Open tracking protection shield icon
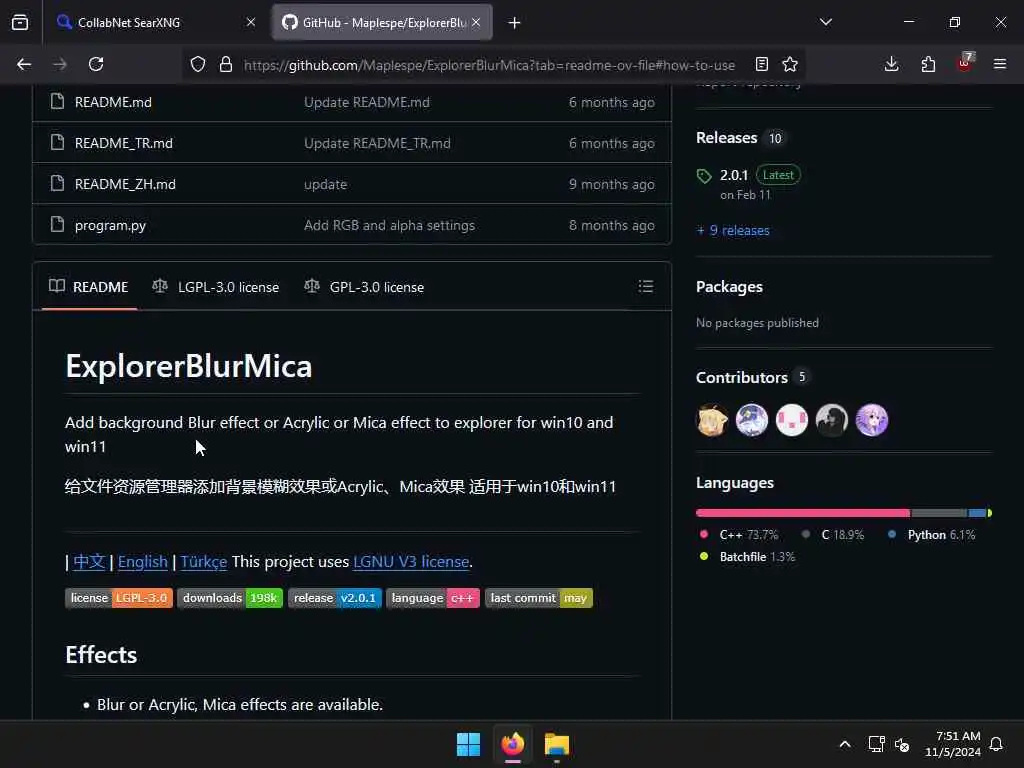This screenshot has width=1024, height=768. pos(198,64)
